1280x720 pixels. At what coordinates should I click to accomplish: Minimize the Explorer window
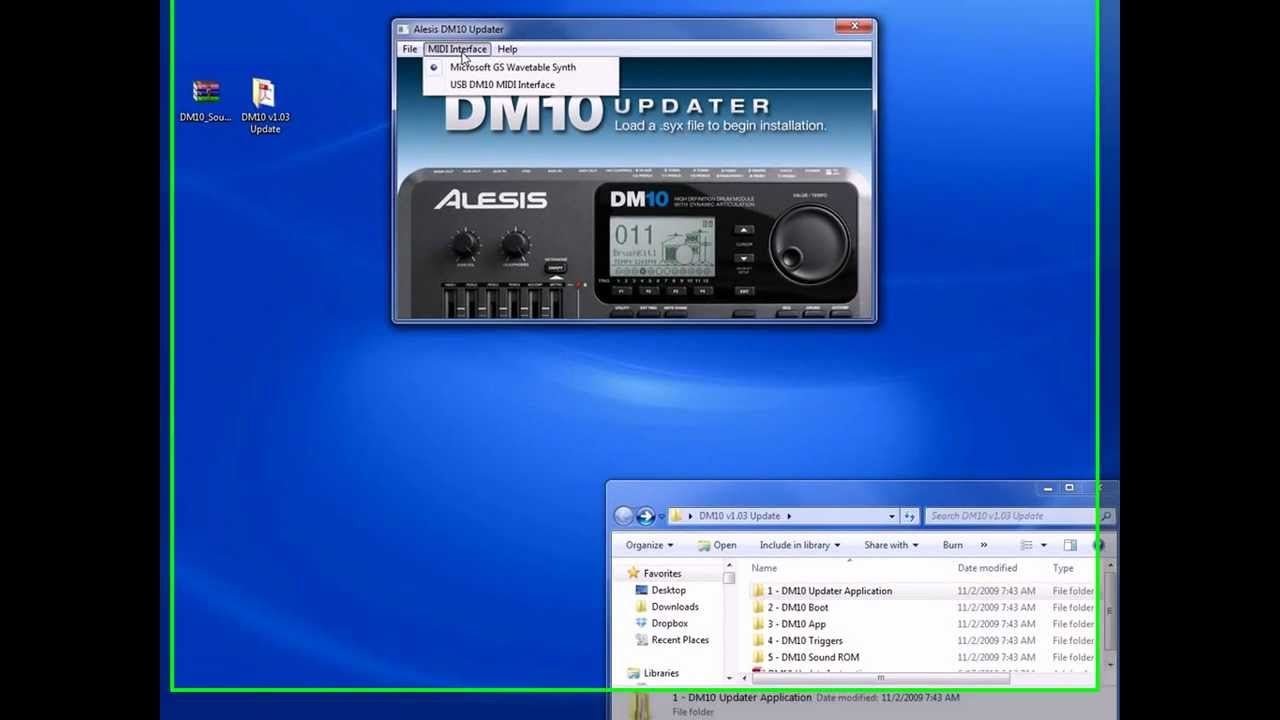tap(1047, 488)
